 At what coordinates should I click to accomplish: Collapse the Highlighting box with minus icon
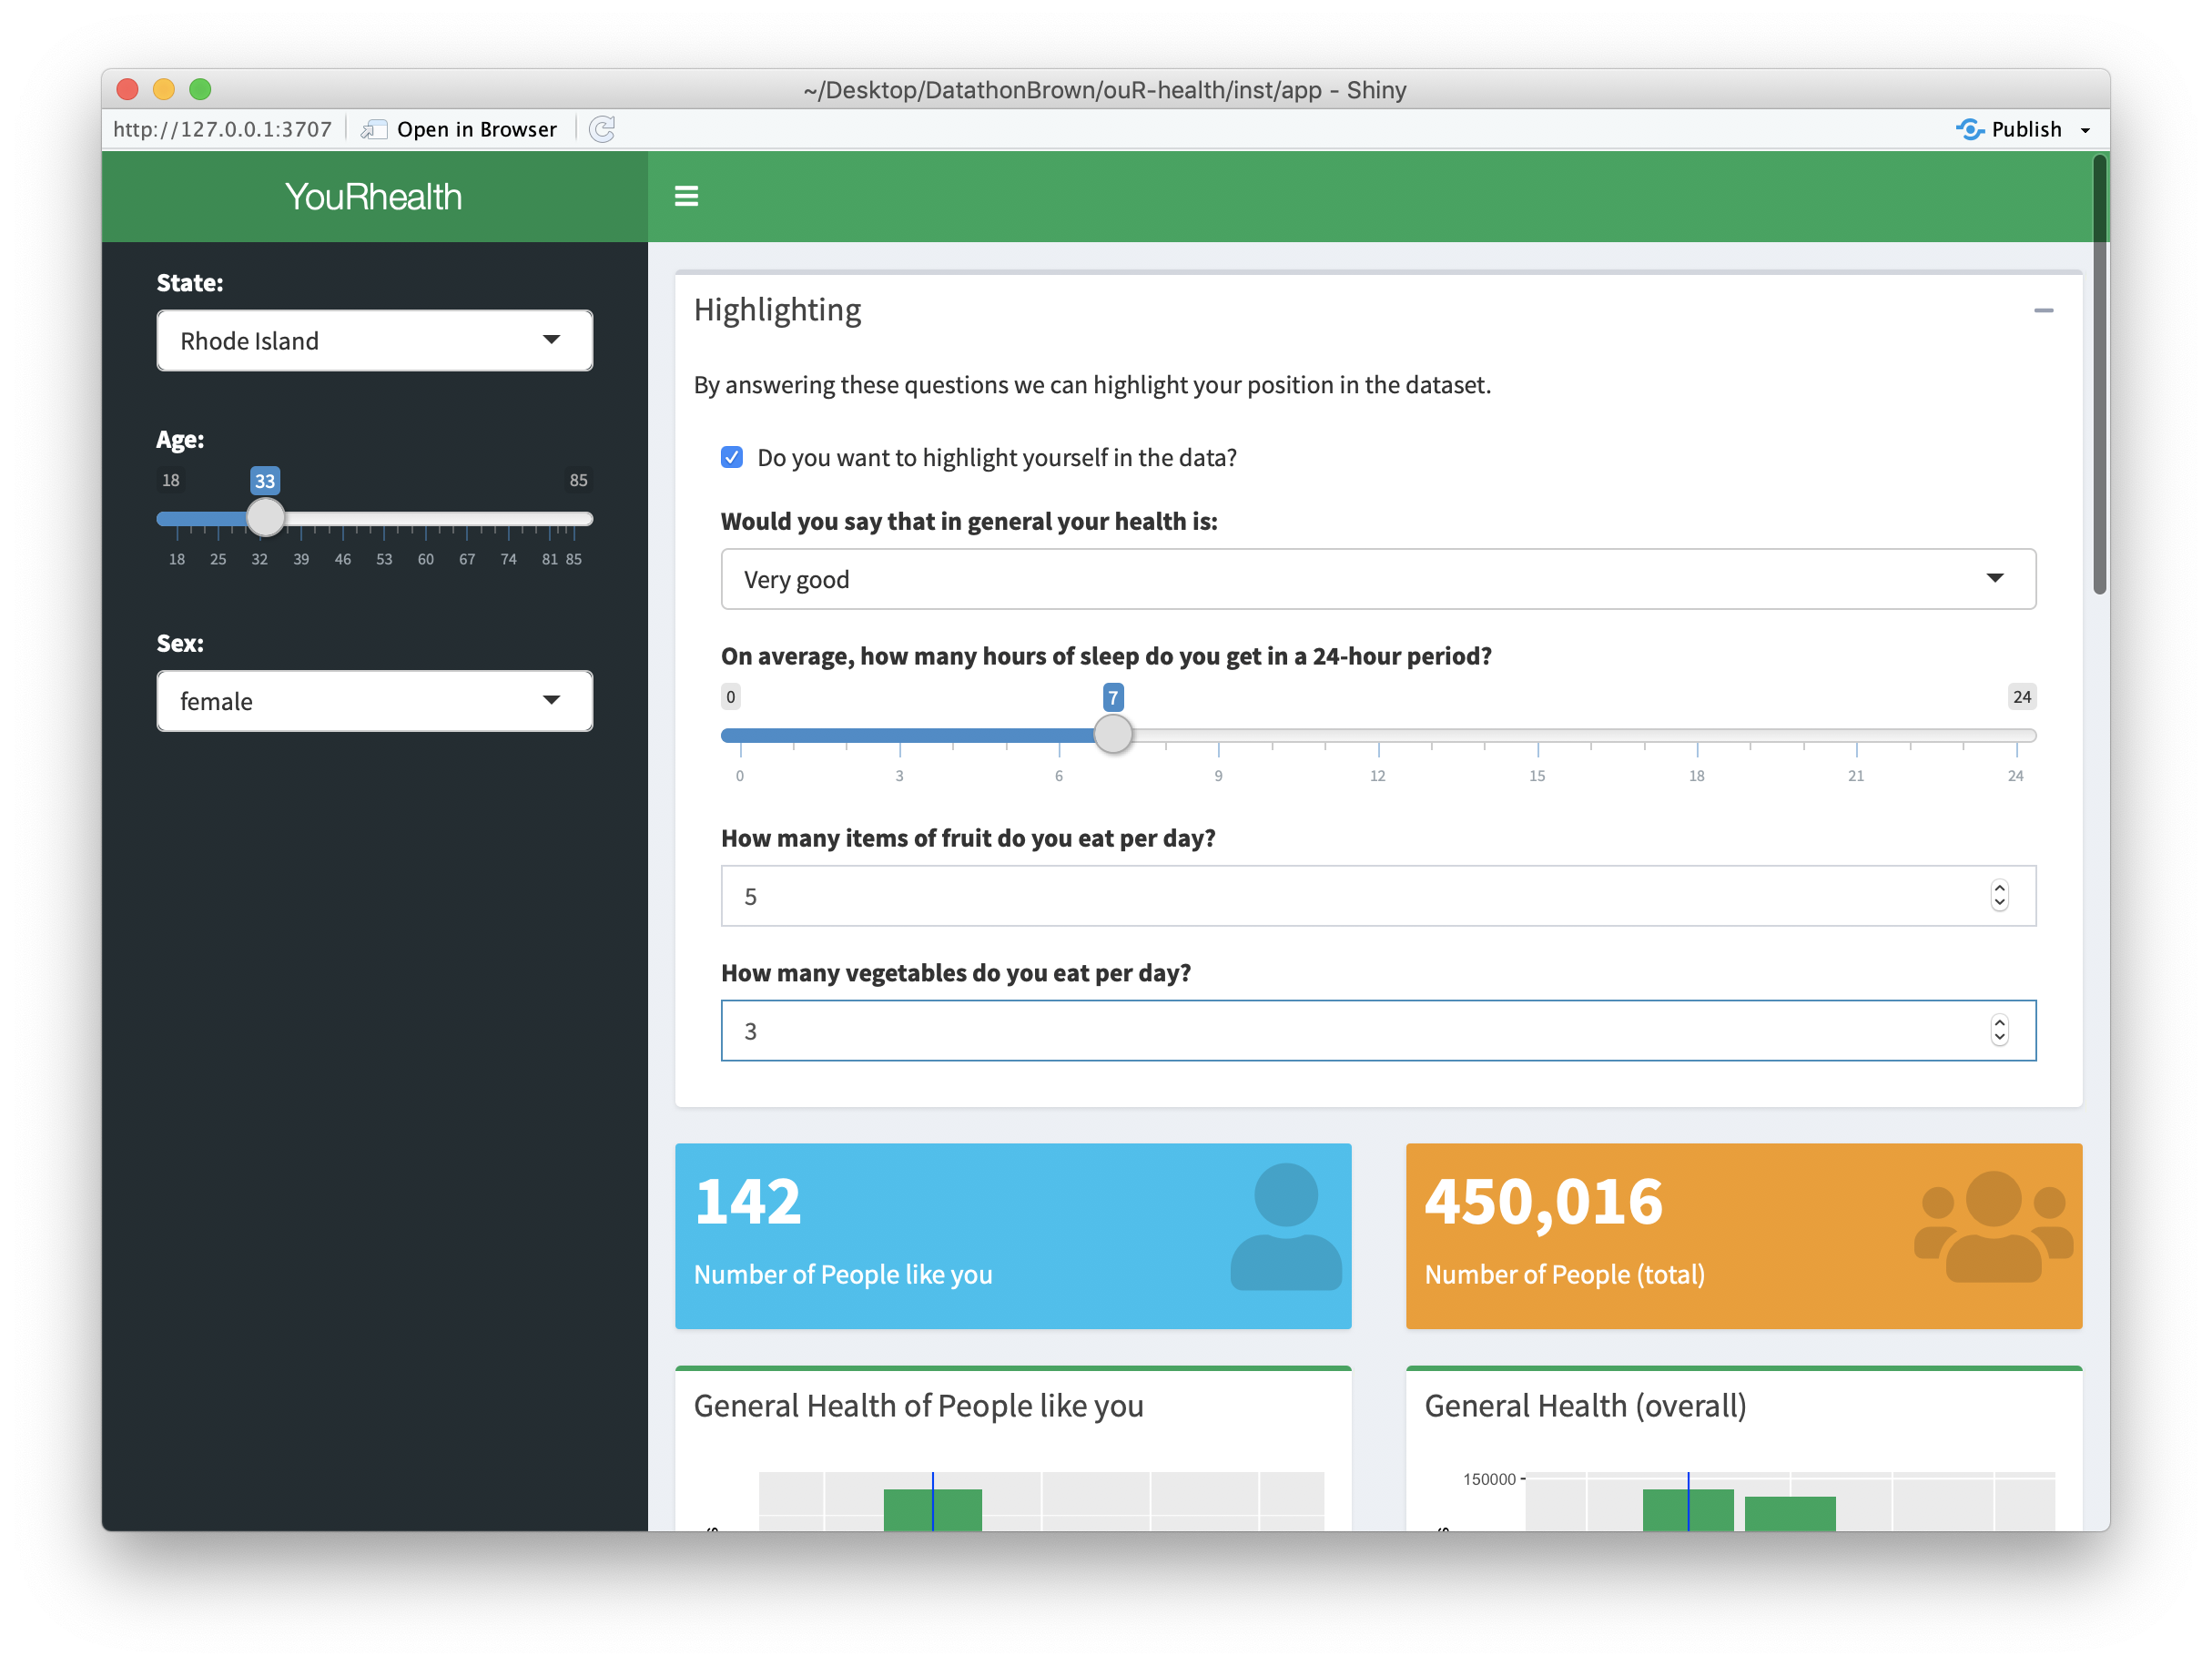(x=2043, y=310)
